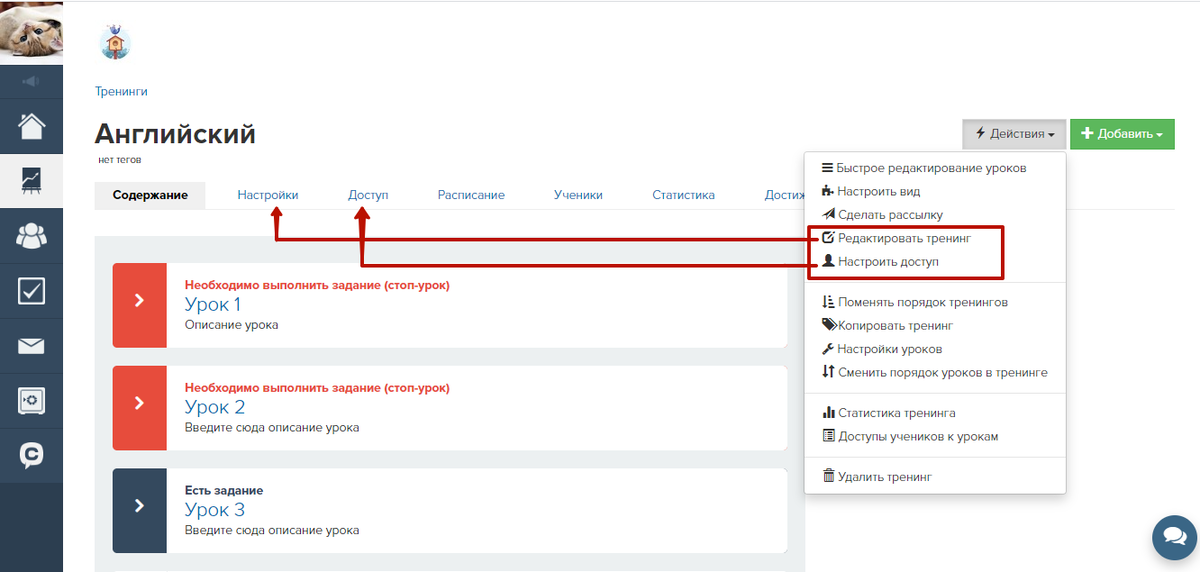Open the safe (finances) sidebar icon
This screenshot has width=1200, height=572.
(x=31, y=401)
